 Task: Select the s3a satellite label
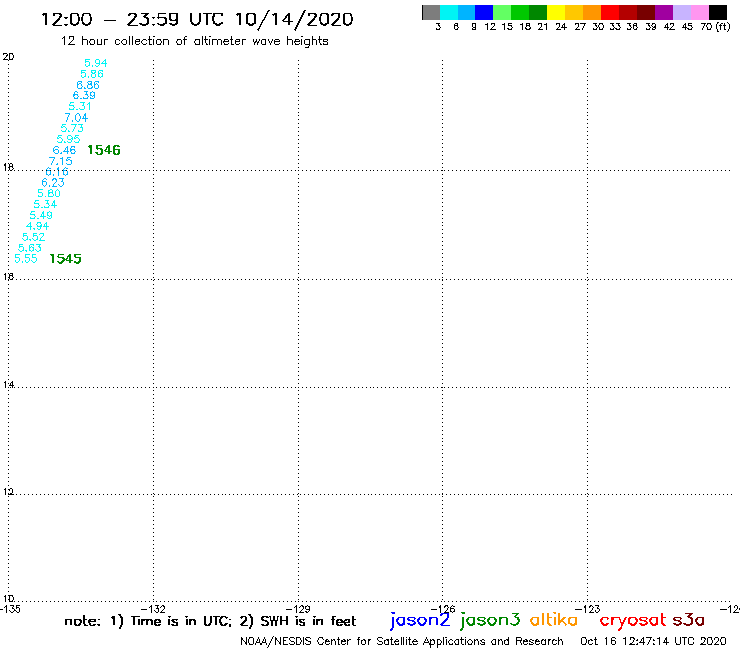click(x=689, y=620)
